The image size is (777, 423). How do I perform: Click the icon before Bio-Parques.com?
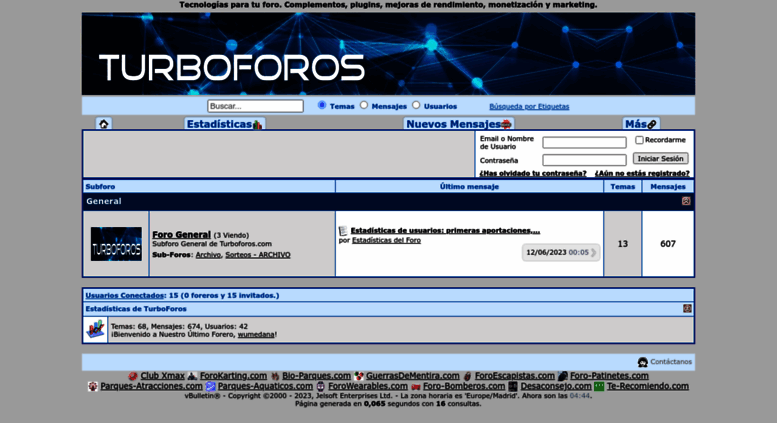[x=275, y=376]
